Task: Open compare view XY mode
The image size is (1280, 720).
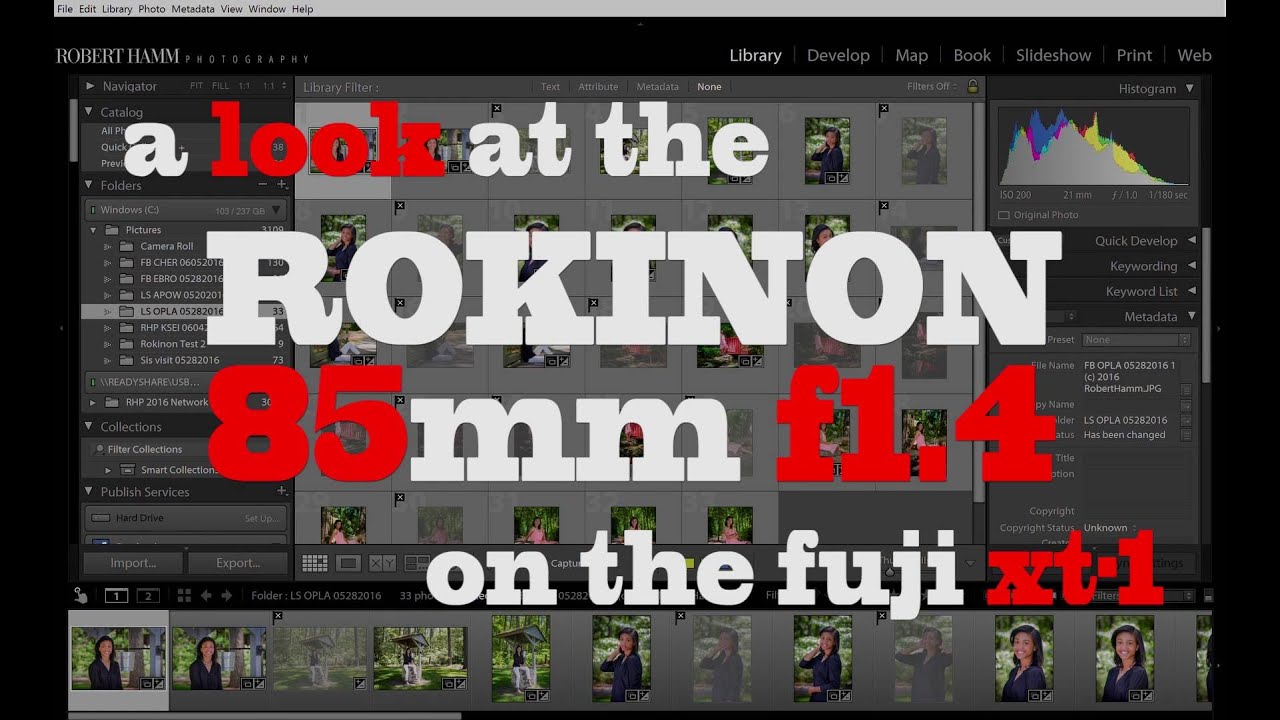Action: [x=382, y=564]
